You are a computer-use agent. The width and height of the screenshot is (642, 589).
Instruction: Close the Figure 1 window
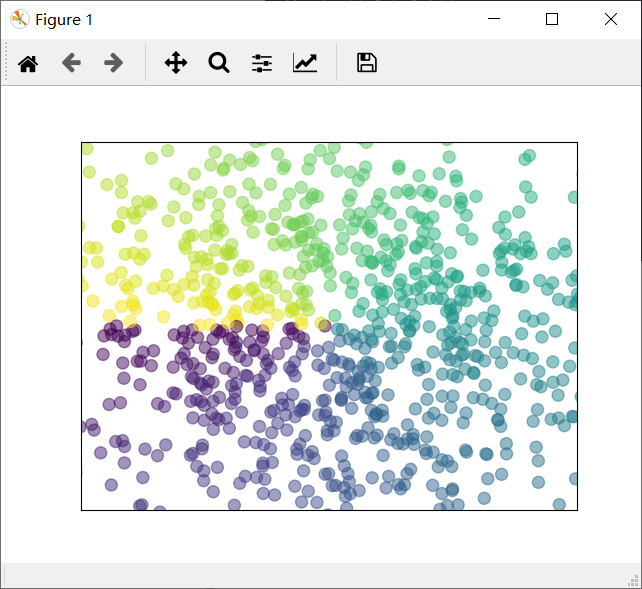[x=611, y=19]
